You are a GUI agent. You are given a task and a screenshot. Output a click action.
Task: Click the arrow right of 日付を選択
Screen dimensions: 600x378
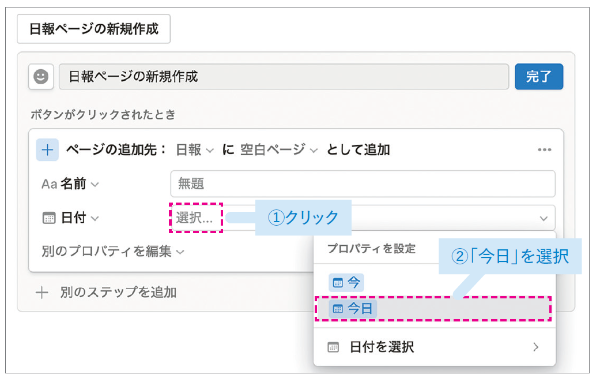536,347
